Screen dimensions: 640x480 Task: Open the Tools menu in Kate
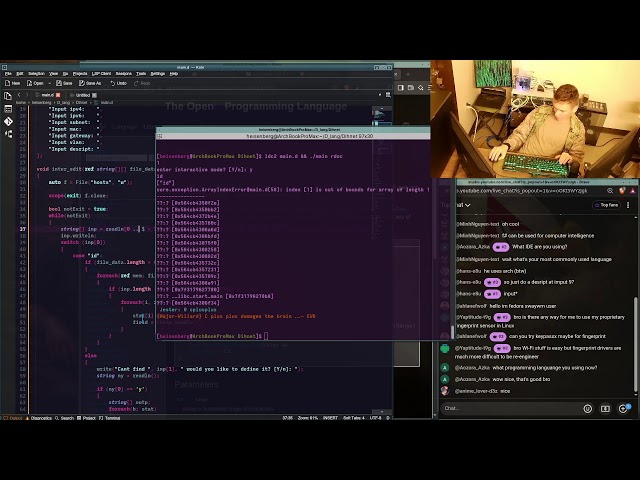(141, 74)
